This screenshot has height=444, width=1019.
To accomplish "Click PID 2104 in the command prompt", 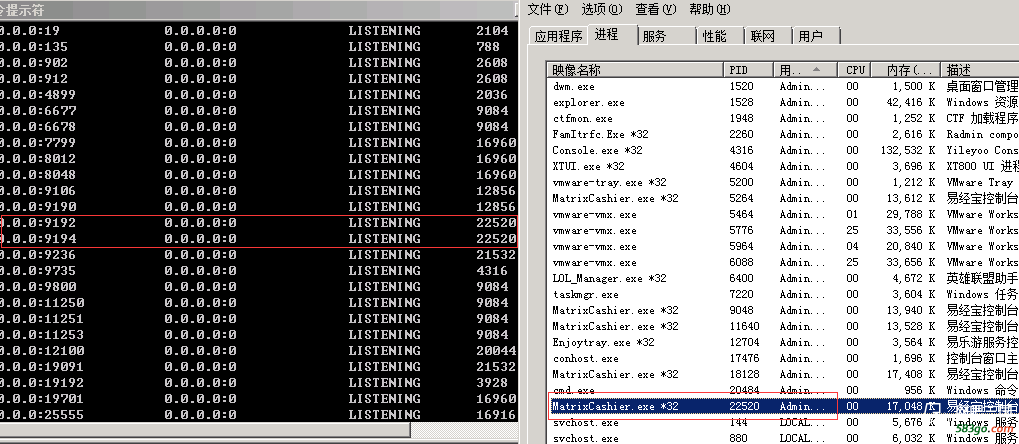I will point(492,31).
